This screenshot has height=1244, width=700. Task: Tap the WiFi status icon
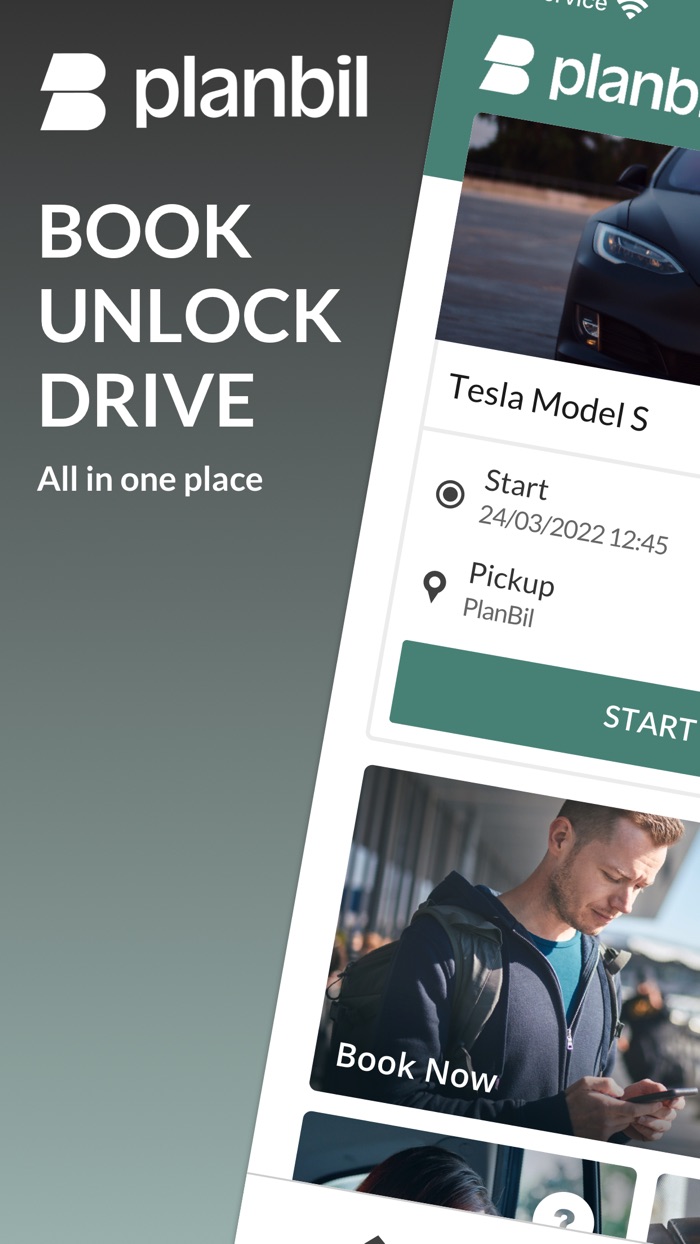633,8
